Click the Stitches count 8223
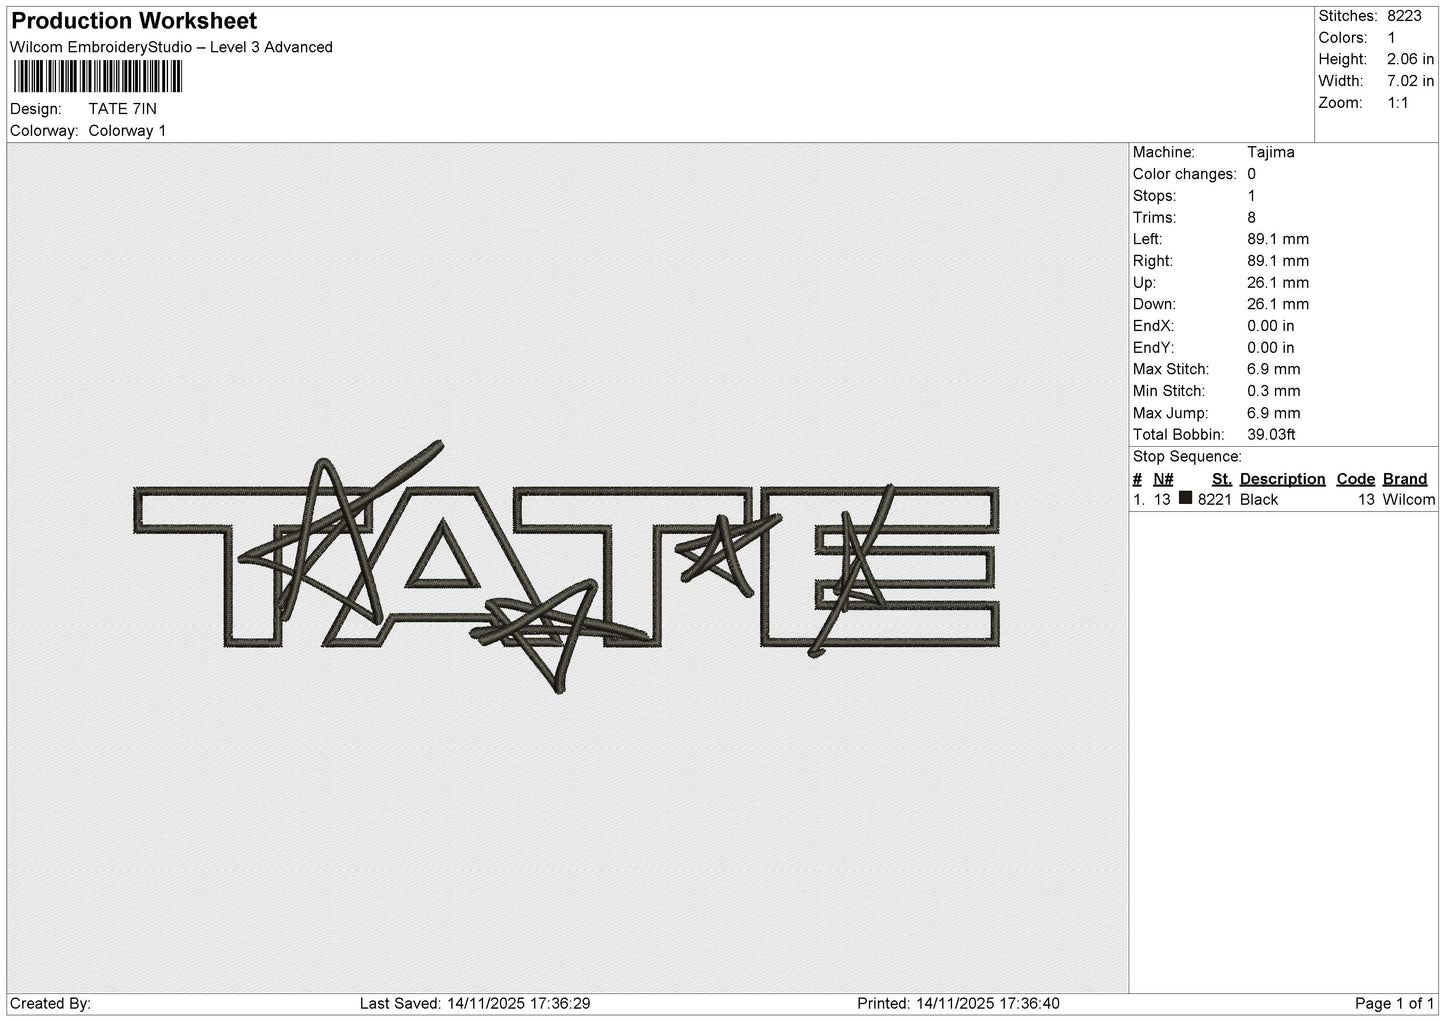 (1404, 16)
